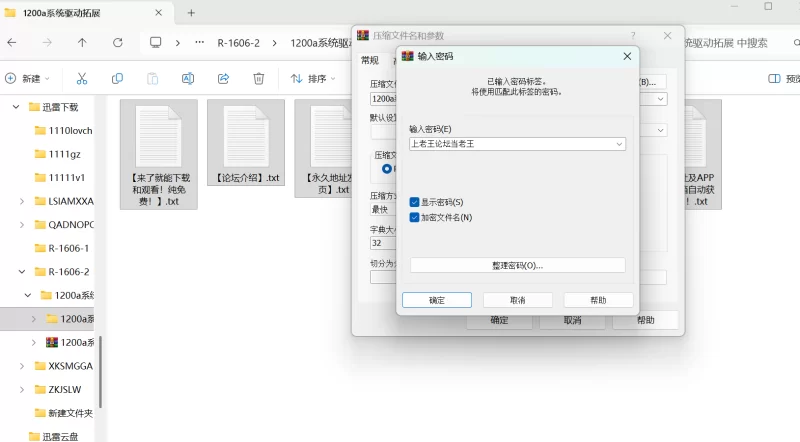Click the Delete trash can icon
Image resolution: width=800 pixels, height=442 pixels.
tap(258, 78)
